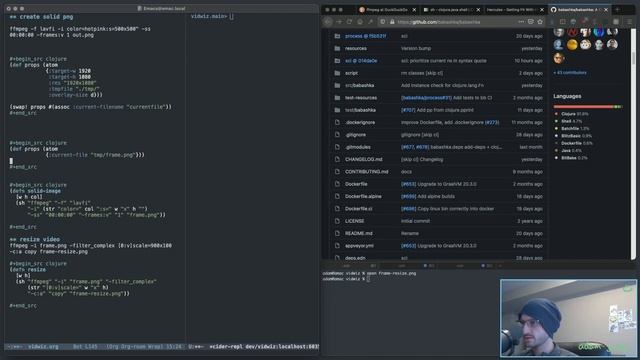Screen dimensions: 640x360
Task: Reload the GitHub page
Action: [x=349, y=22]
